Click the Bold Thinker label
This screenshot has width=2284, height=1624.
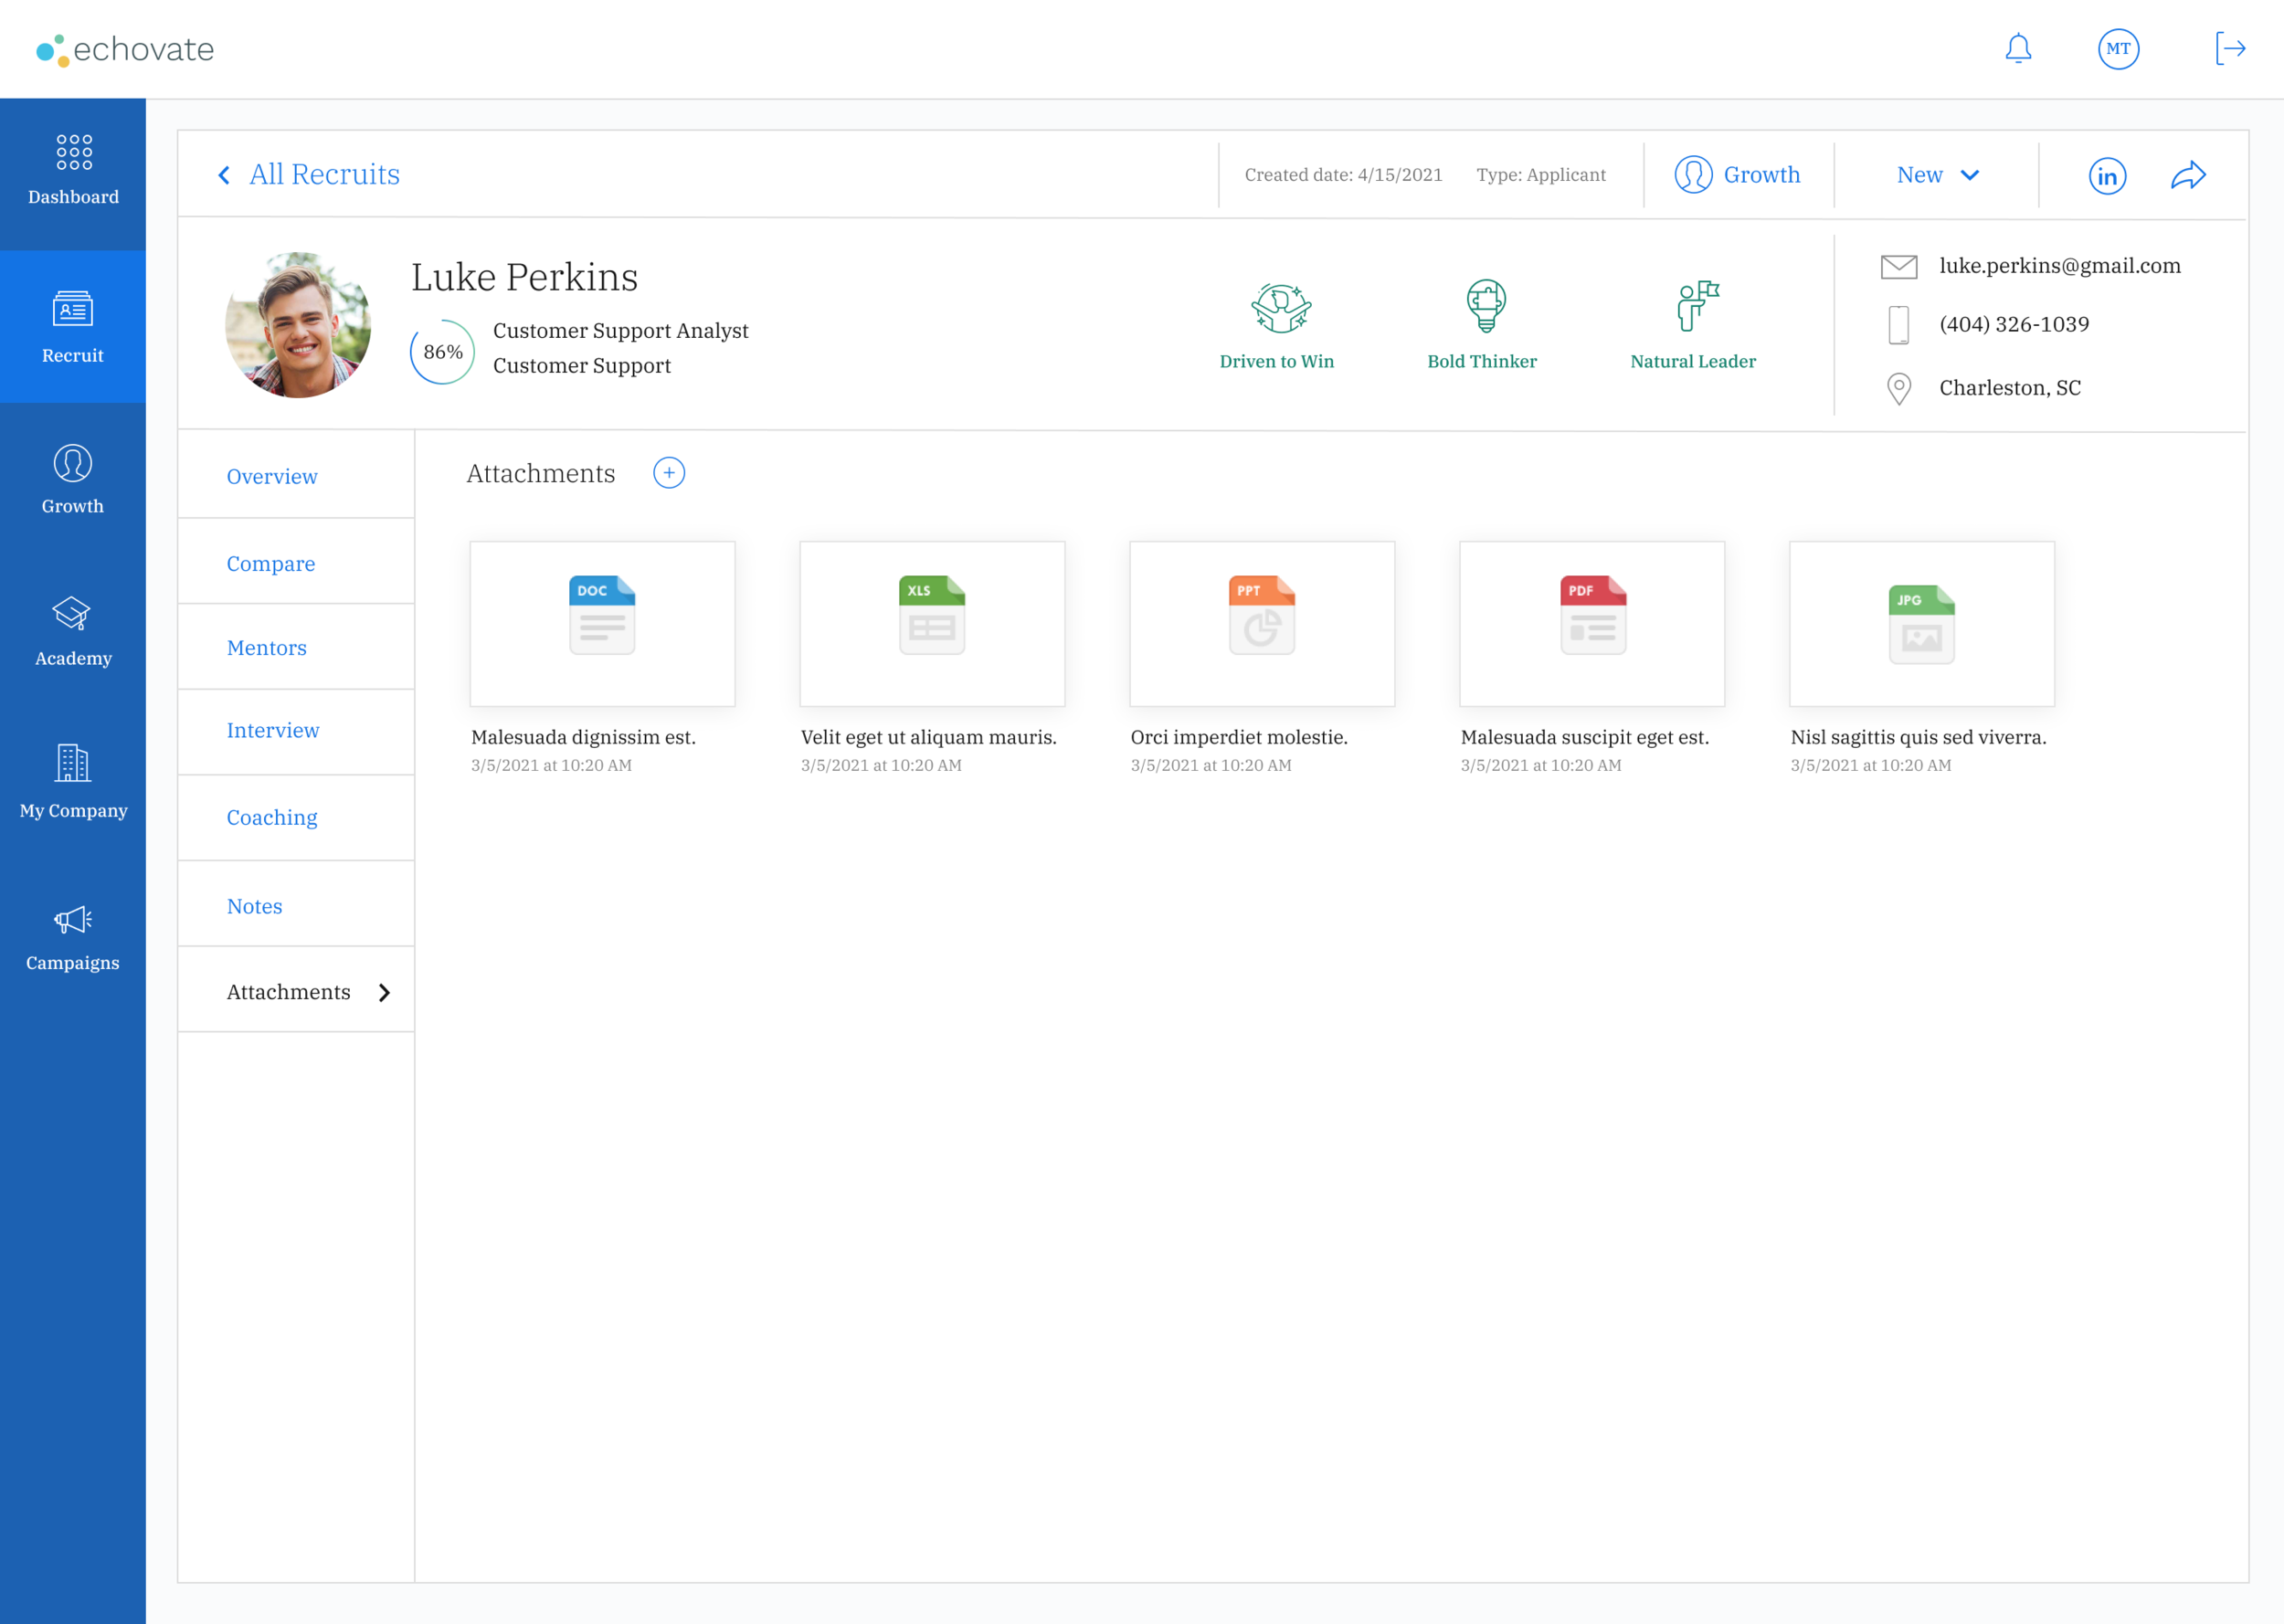1482,362
